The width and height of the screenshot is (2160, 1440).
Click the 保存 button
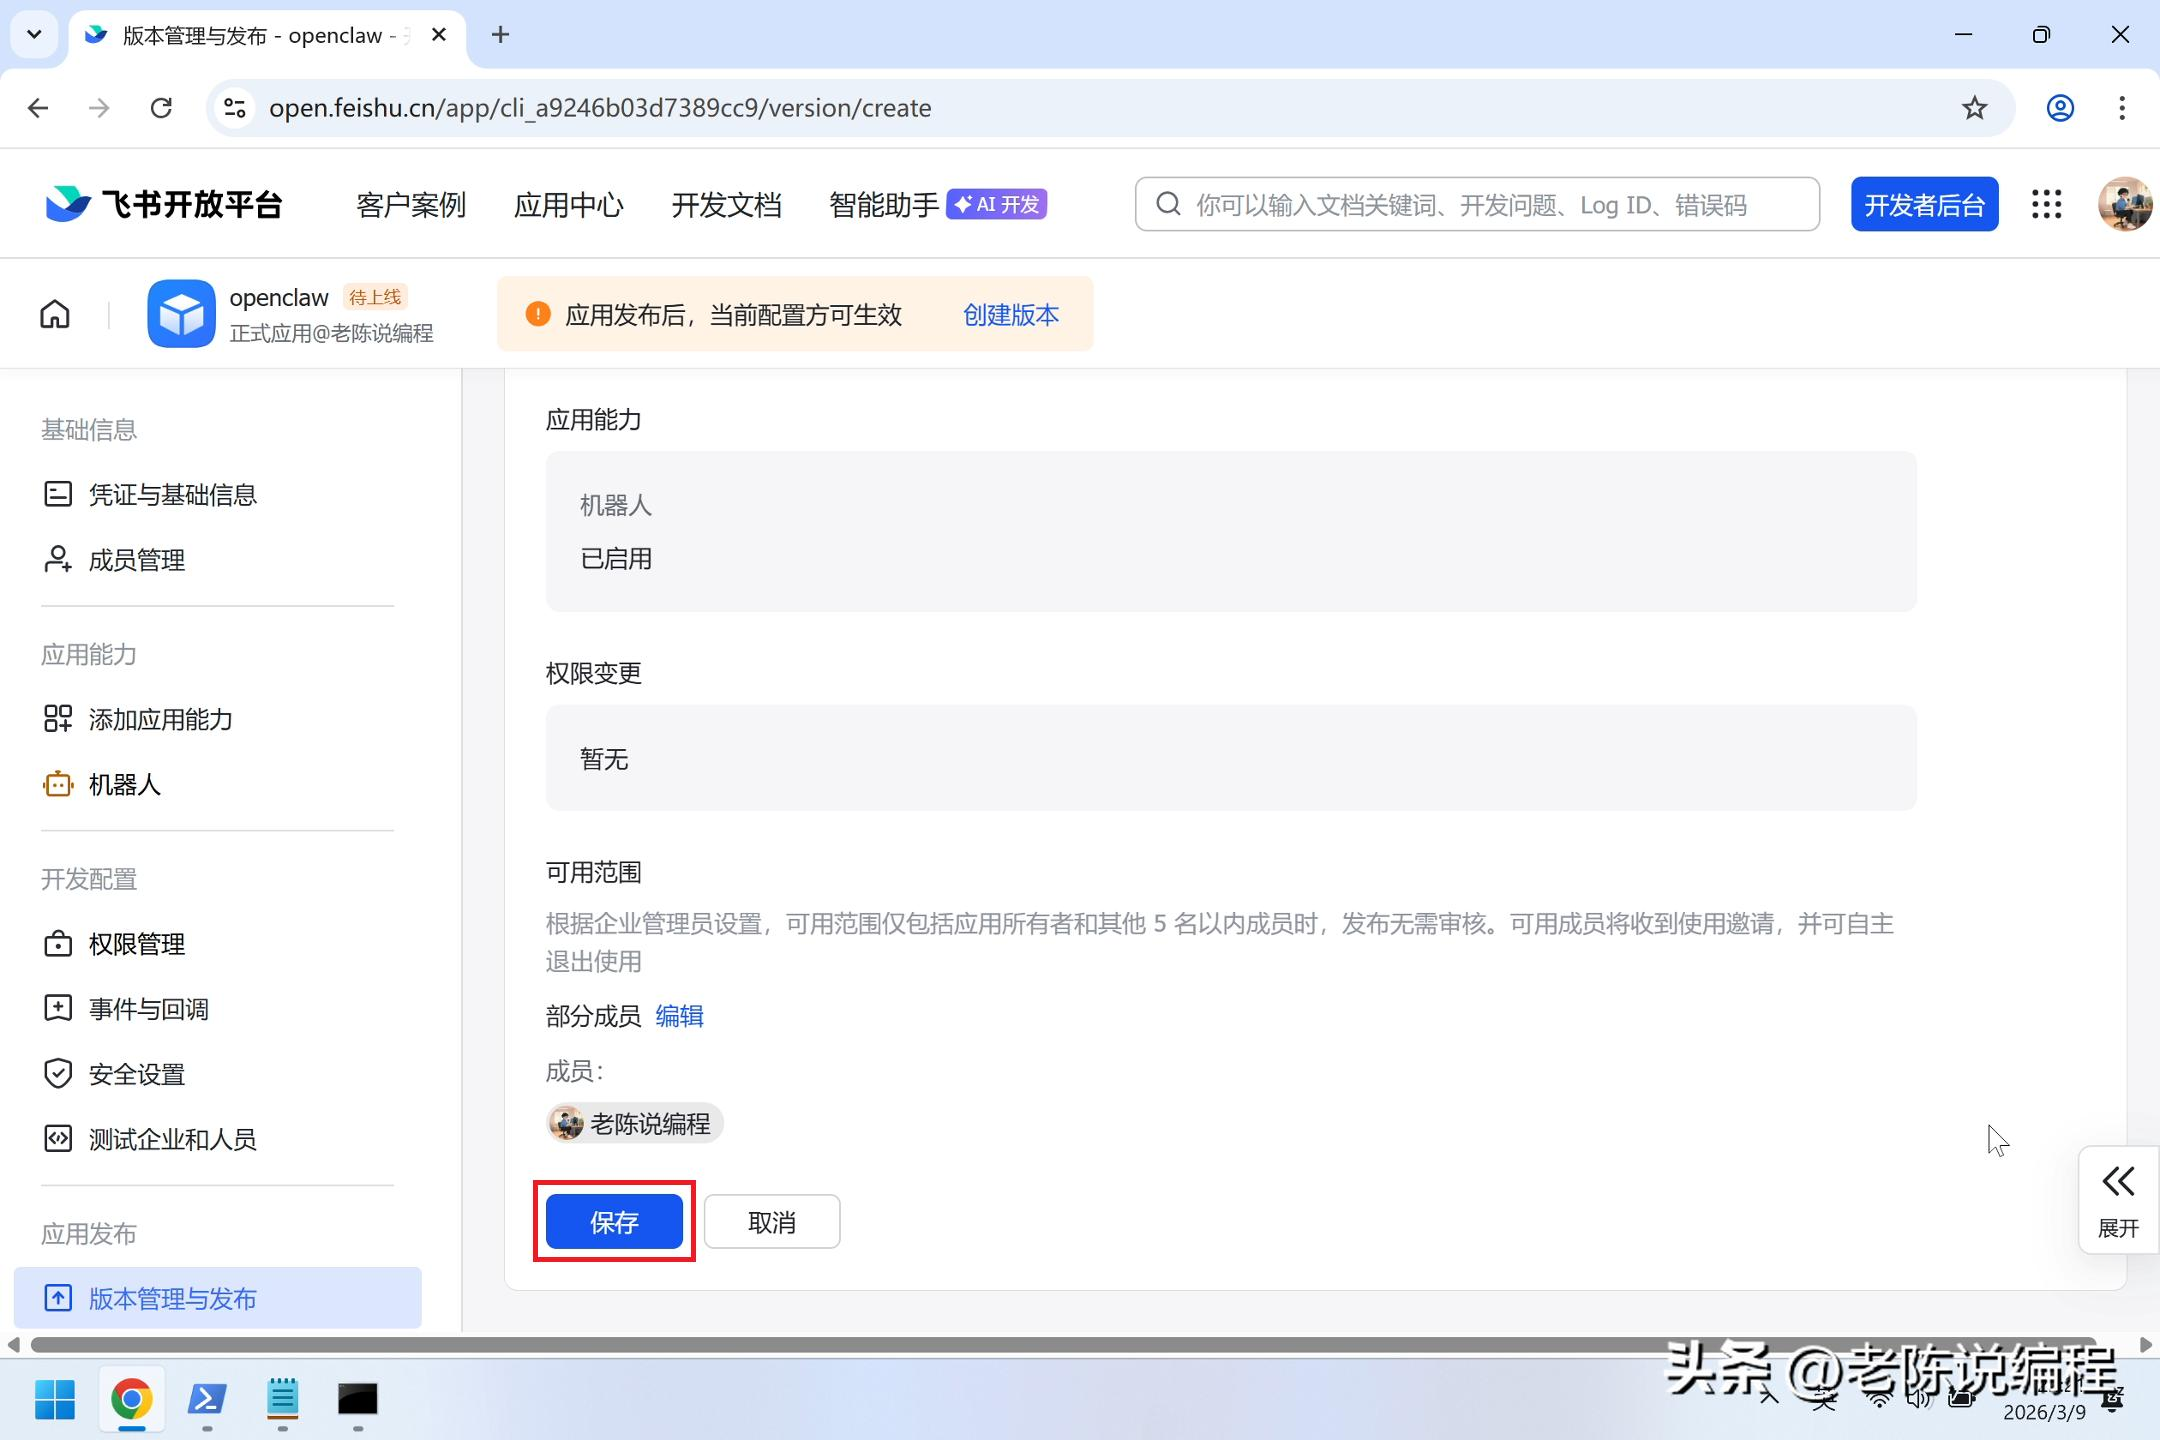(614, 1222)
